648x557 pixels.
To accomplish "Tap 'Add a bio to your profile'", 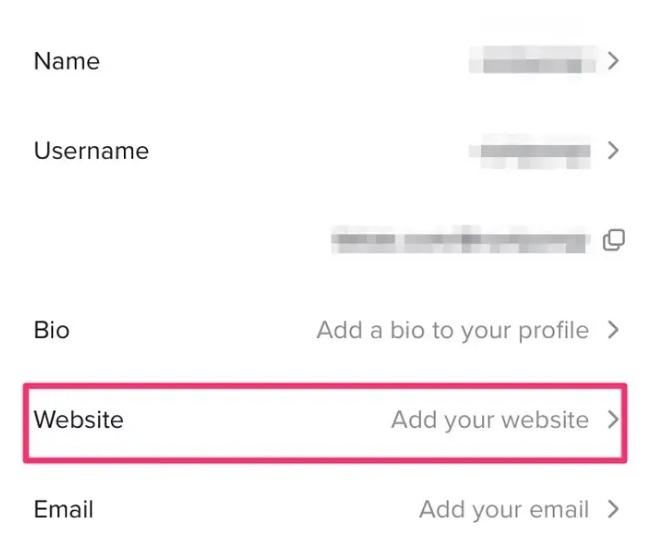I will pyautogui.click(x=453, y=331).
